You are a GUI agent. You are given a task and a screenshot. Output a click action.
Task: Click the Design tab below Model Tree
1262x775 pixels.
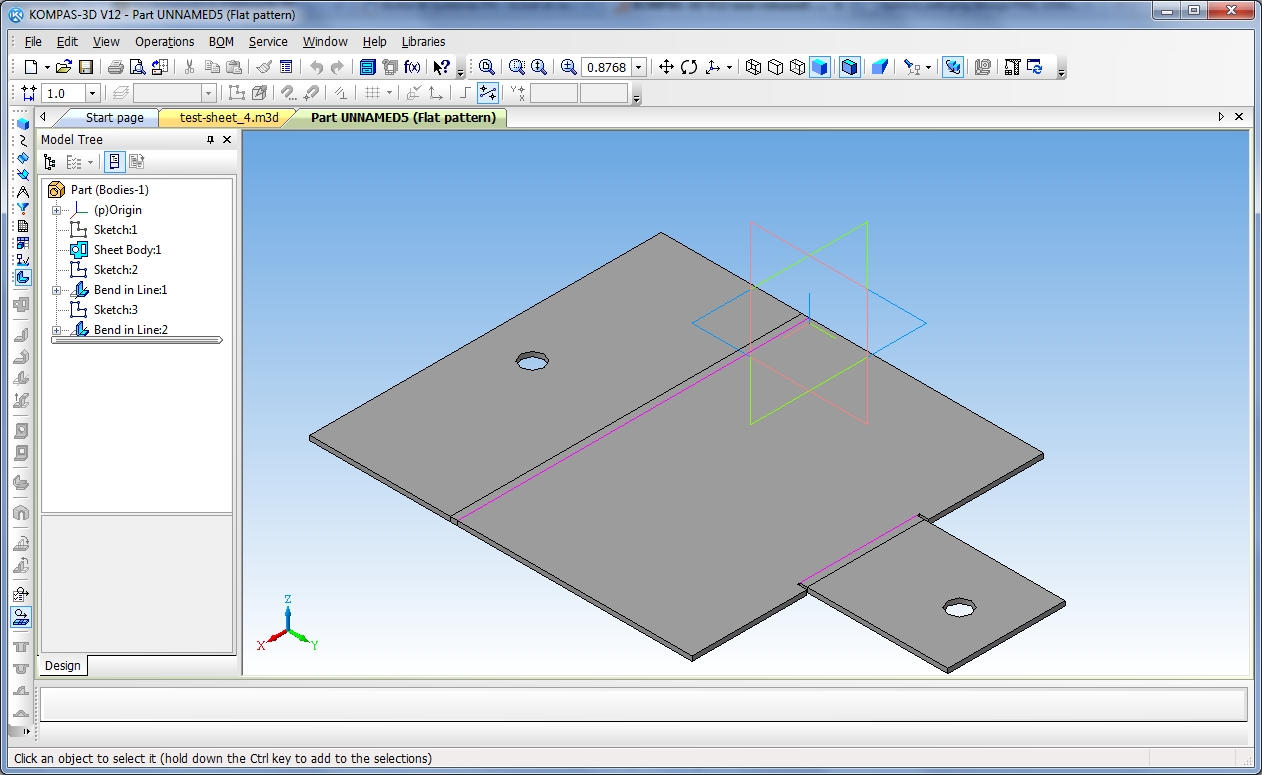[62, 665]
